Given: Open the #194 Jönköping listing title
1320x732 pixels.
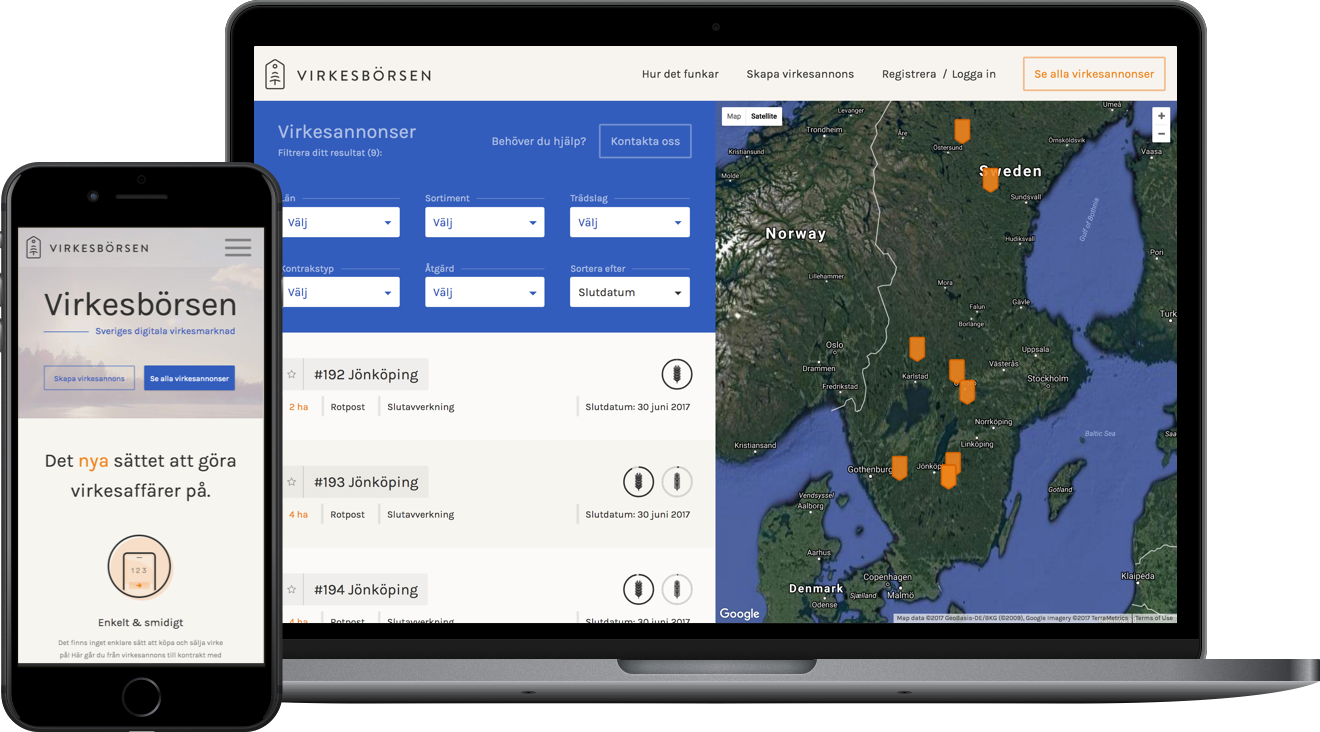Looking at the screenshot, I should (366, 590).
